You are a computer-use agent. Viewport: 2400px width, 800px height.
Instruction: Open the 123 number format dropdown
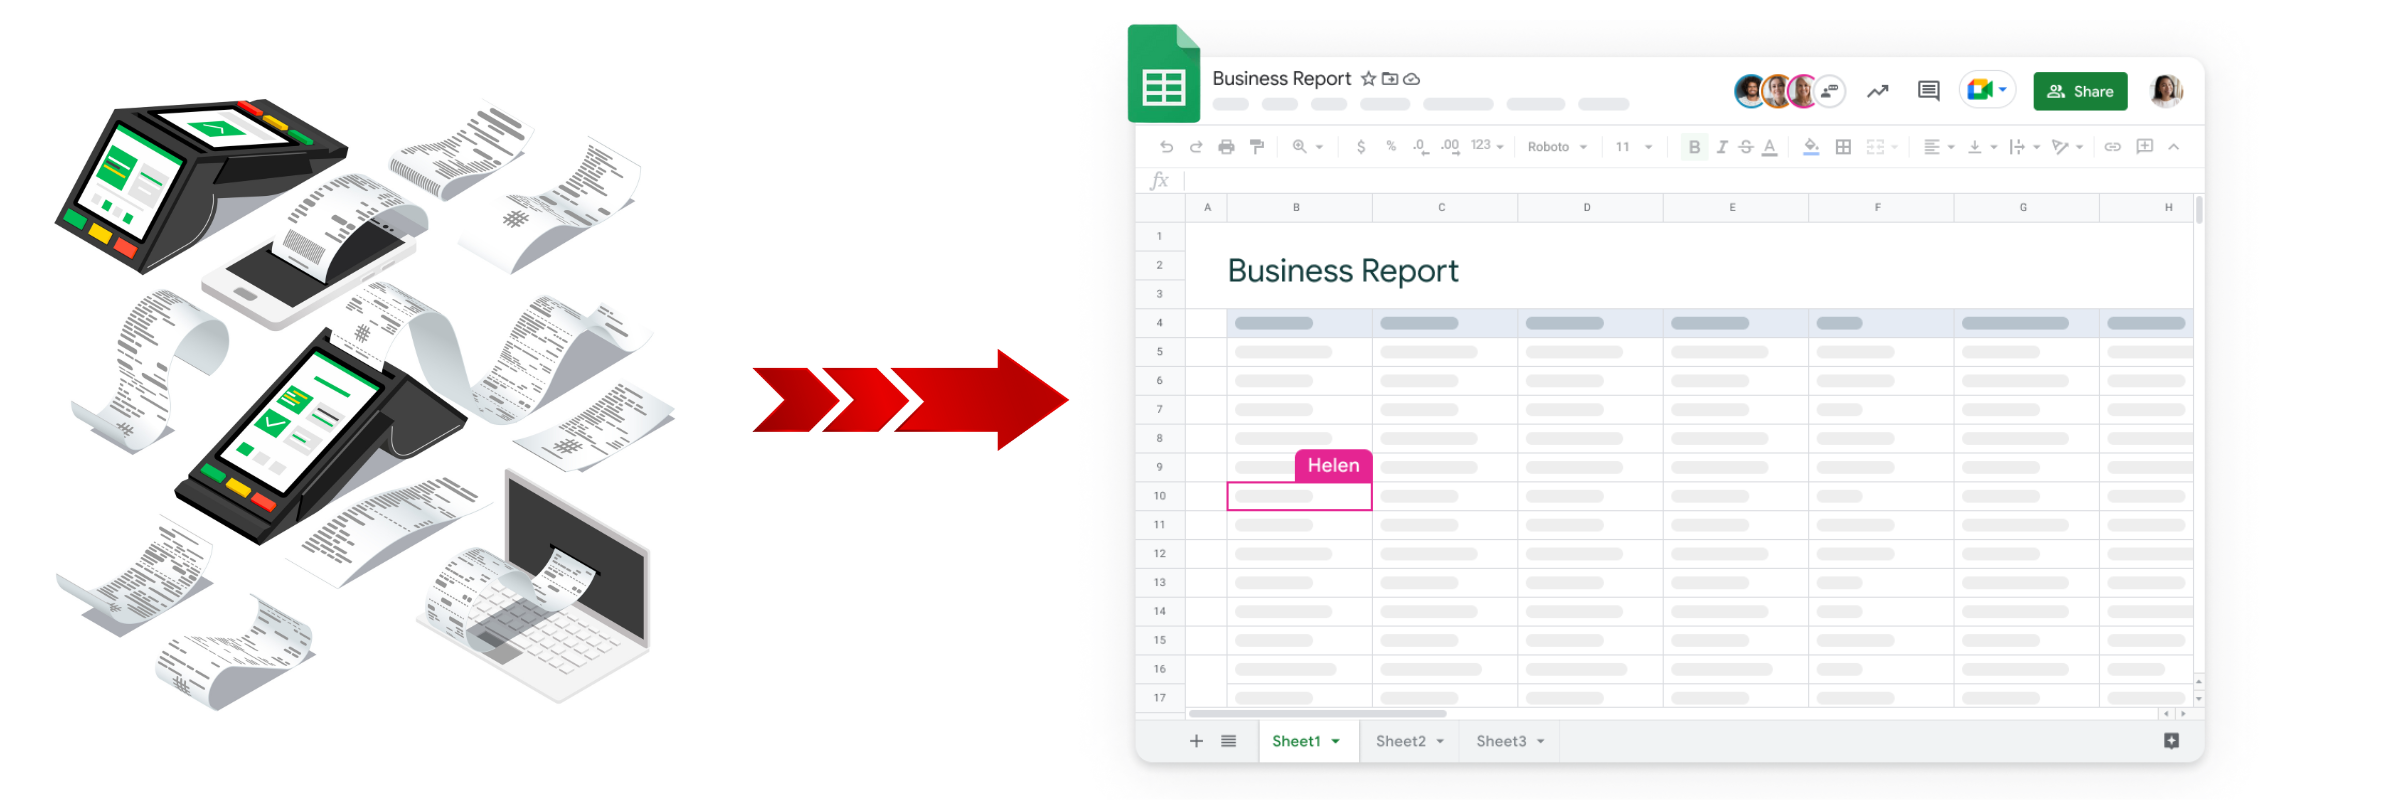point(1487,146)
